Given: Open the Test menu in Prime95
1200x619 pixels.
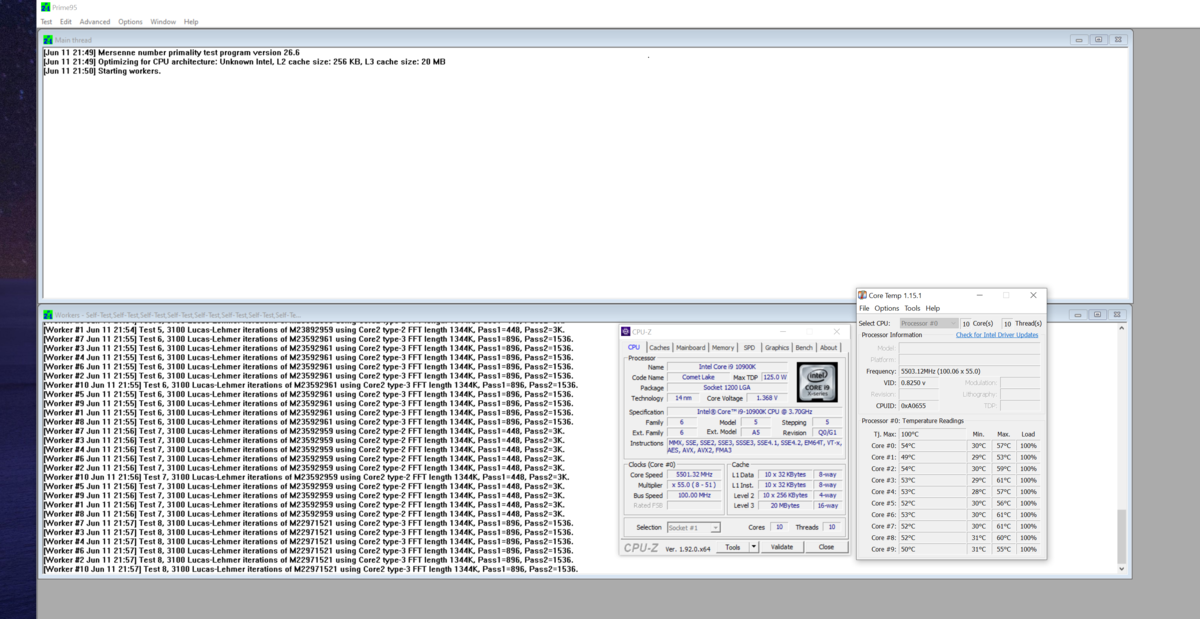Looking at the screenshot, I should [x=46, y=21].
